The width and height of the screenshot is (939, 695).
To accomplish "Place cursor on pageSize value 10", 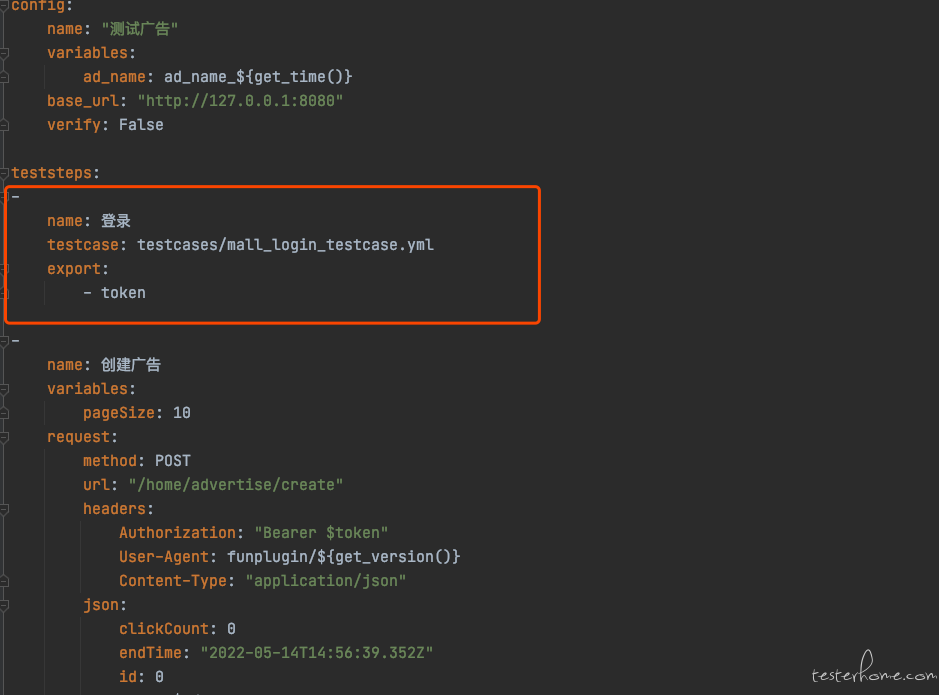I will [x=182, y=412].
